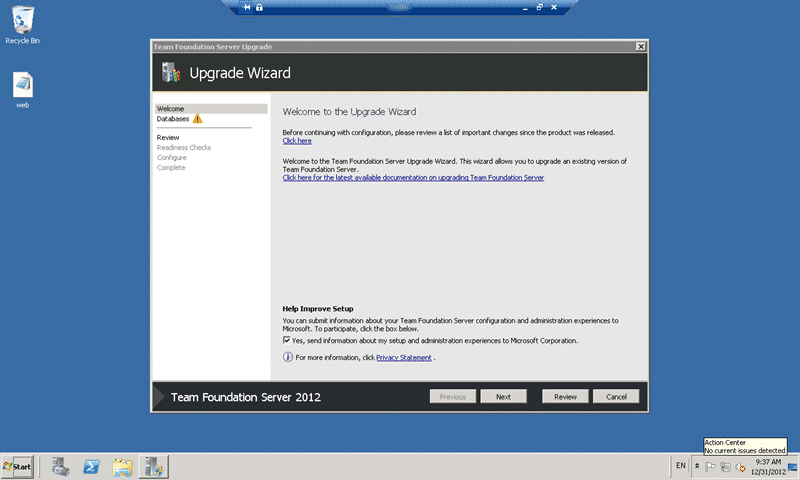Select the Team Foundation Server taskbar item

click(x=154, y=466)
